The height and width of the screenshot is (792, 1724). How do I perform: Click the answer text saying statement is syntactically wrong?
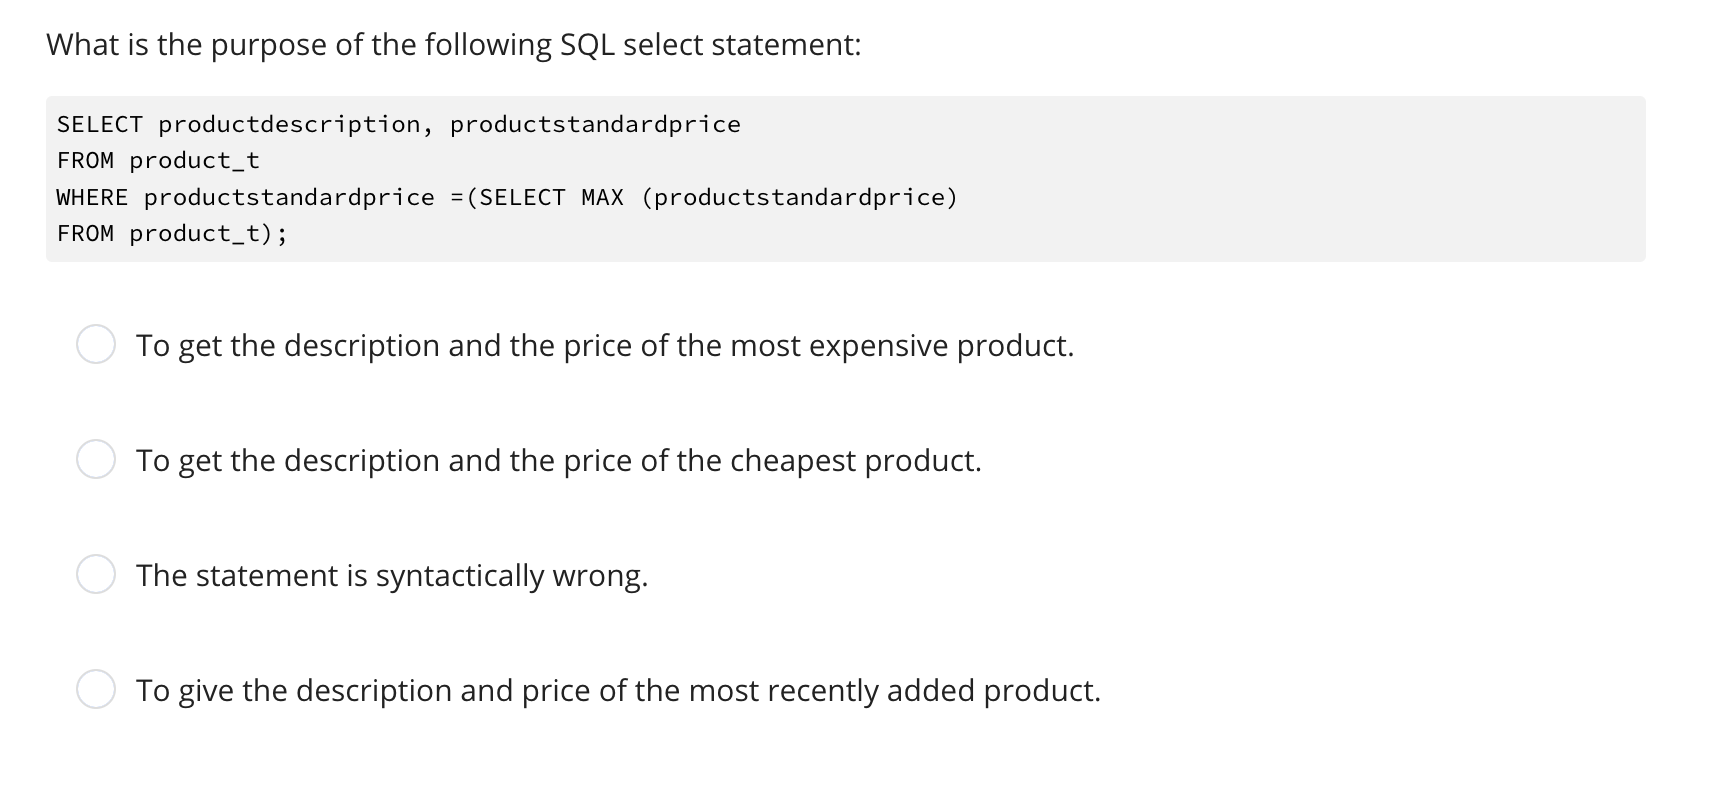(x=392, y=575)
